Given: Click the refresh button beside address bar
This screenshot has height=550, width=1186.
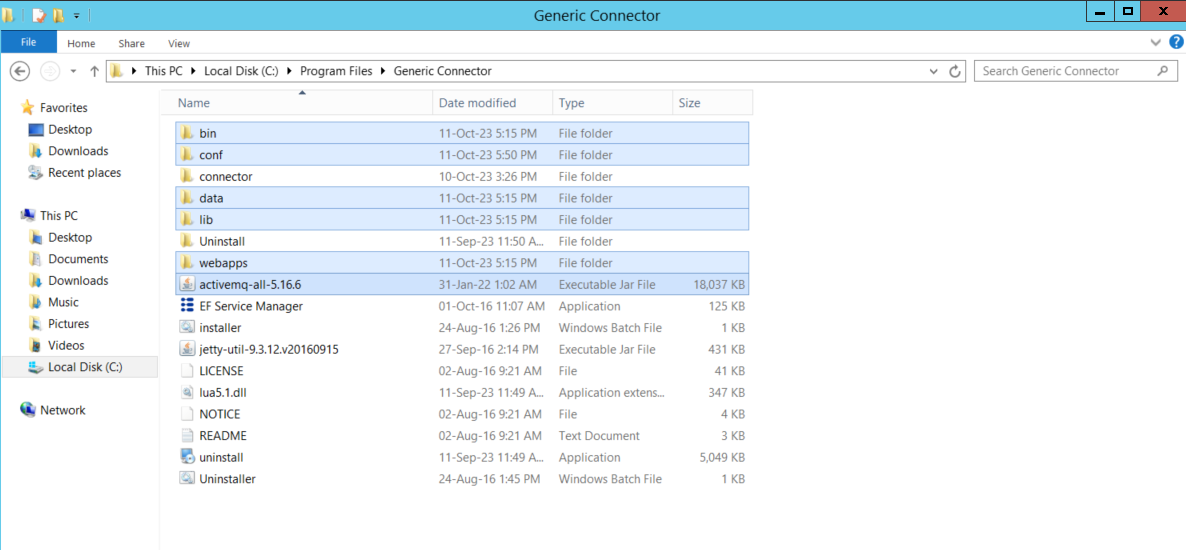Looking at the screenshot, I should tap(955, 71).
